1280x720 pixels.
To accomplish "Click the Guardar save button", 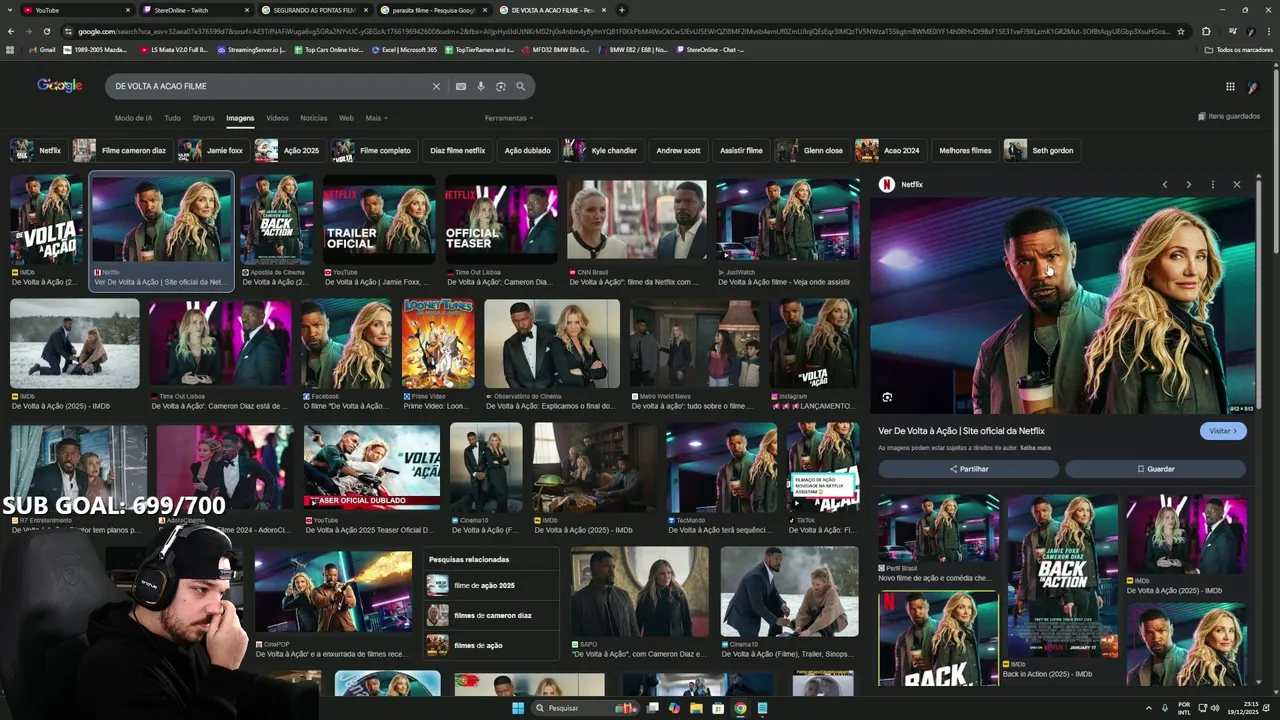I will click(x=1156, y=469).
